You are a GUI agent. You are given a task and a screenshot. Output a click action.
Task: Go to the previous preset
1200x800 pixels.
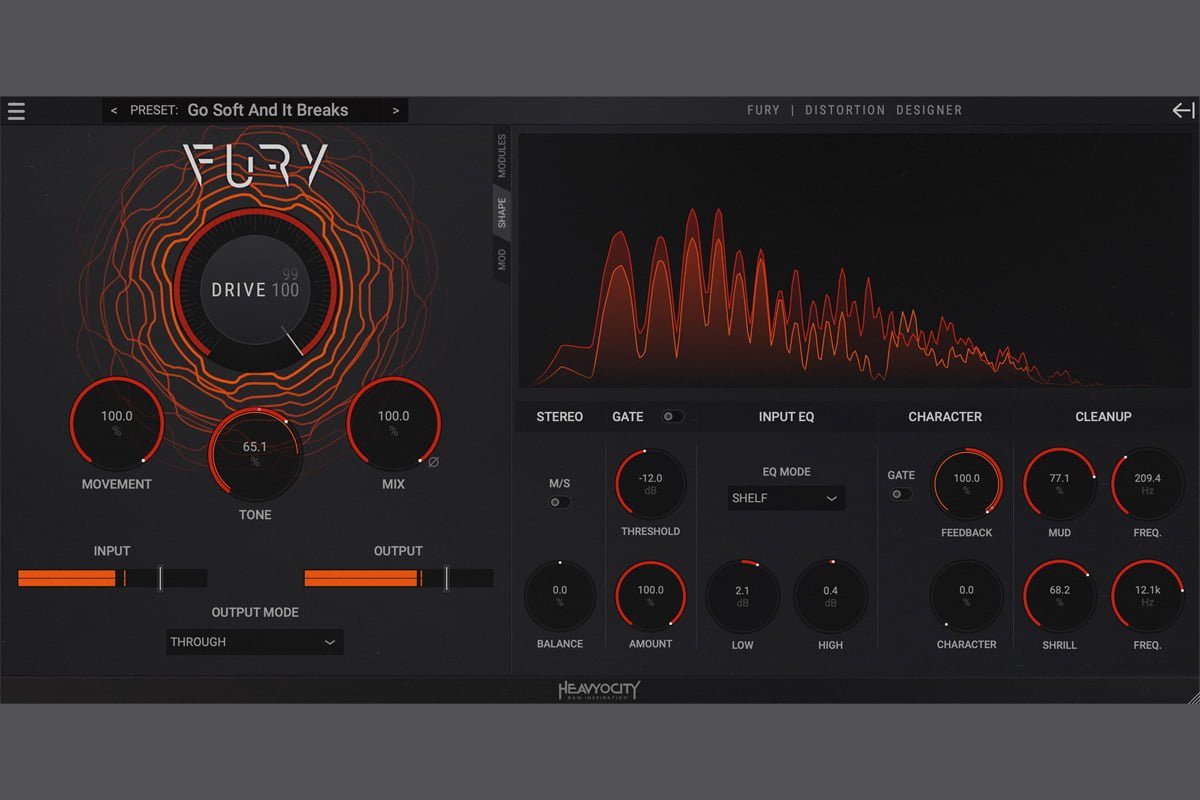click(114, 111)
